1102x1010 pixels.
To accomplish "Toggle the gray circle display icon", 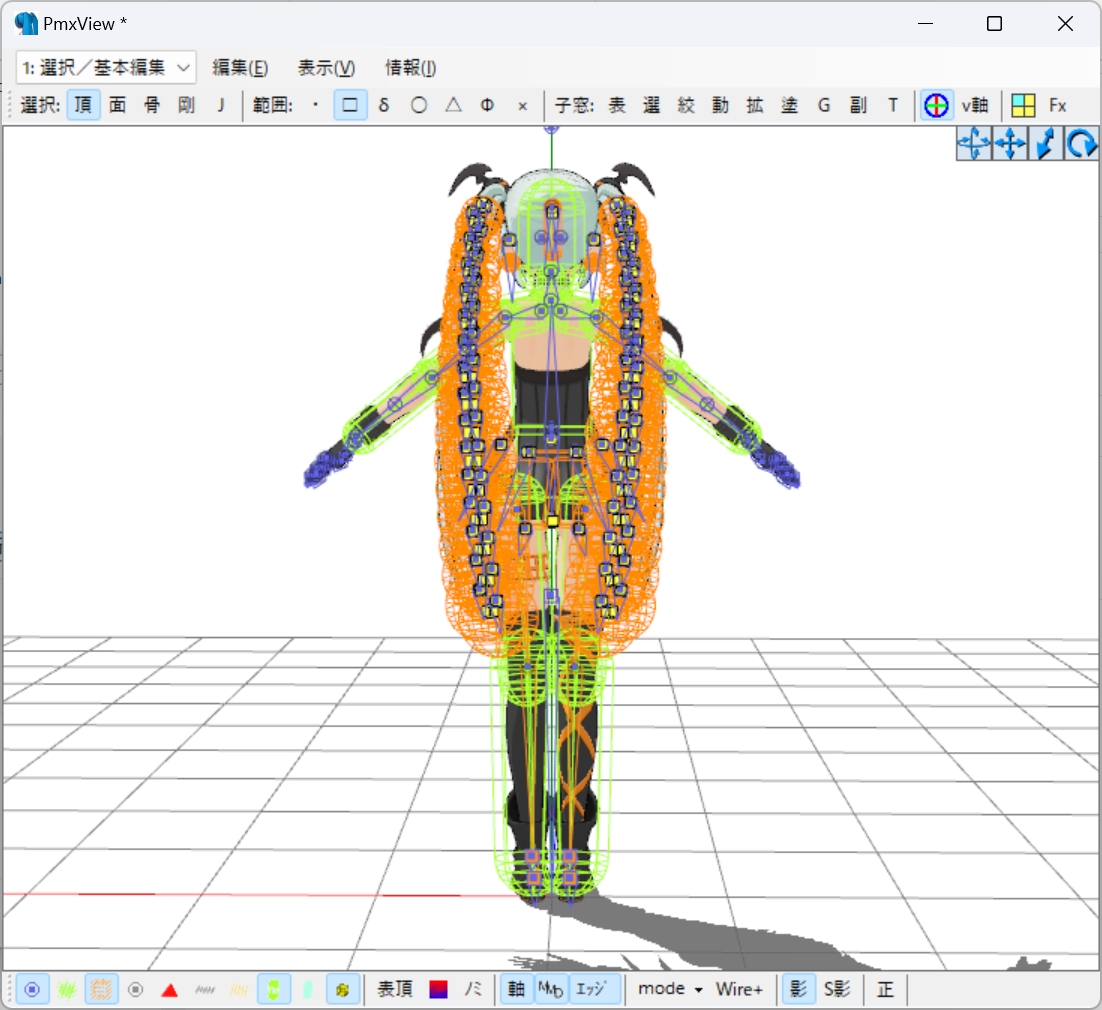I will coord(136,990).
